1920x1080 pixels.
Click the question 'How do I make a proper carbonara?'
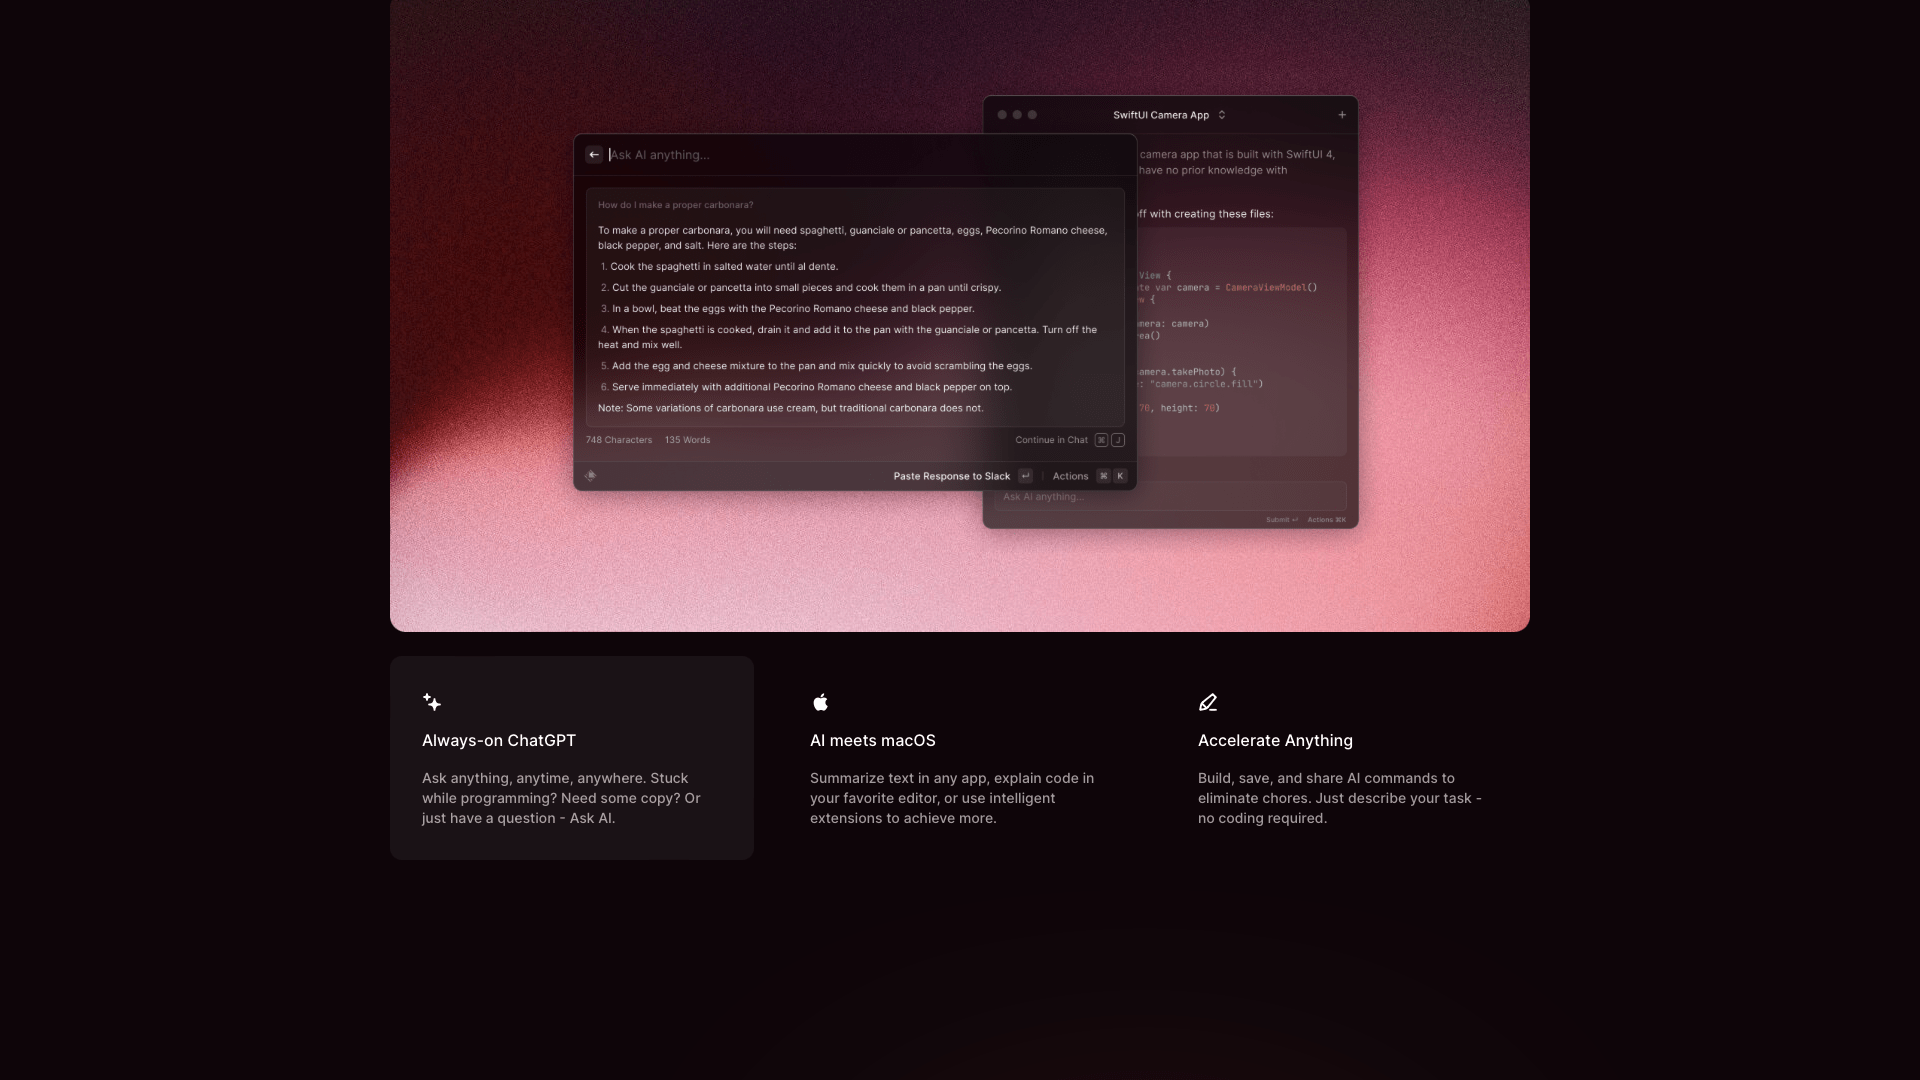coord(675,205)
